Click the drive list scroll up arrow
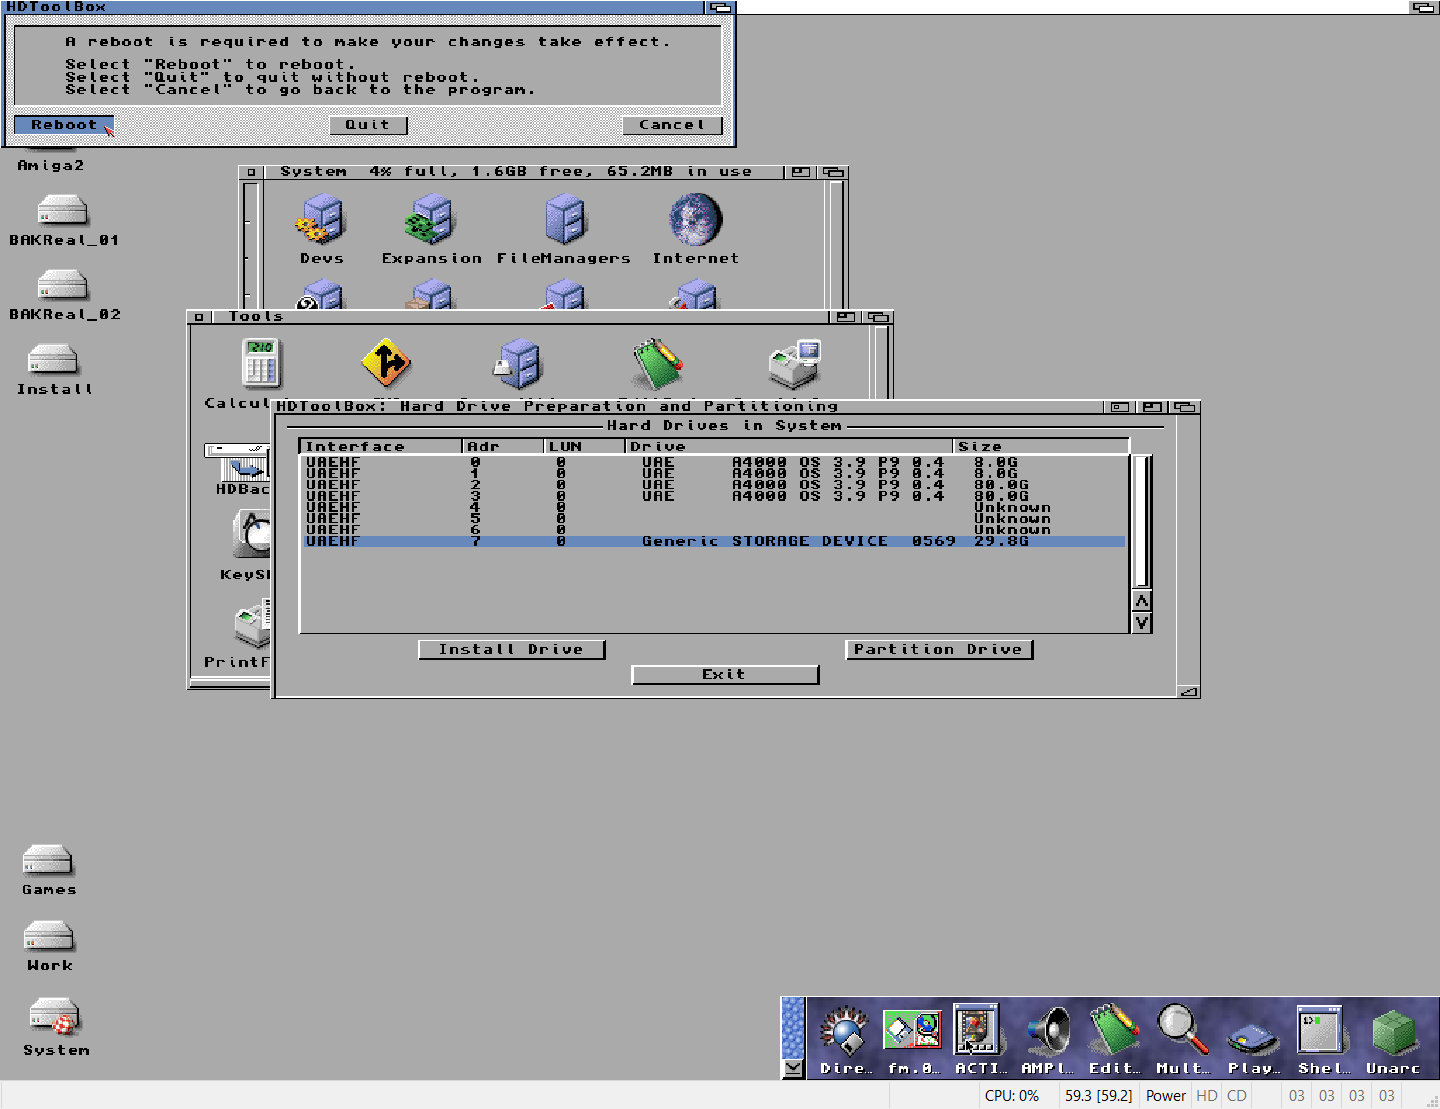Screen dimensions: 1440x1109 point(1142,601)
